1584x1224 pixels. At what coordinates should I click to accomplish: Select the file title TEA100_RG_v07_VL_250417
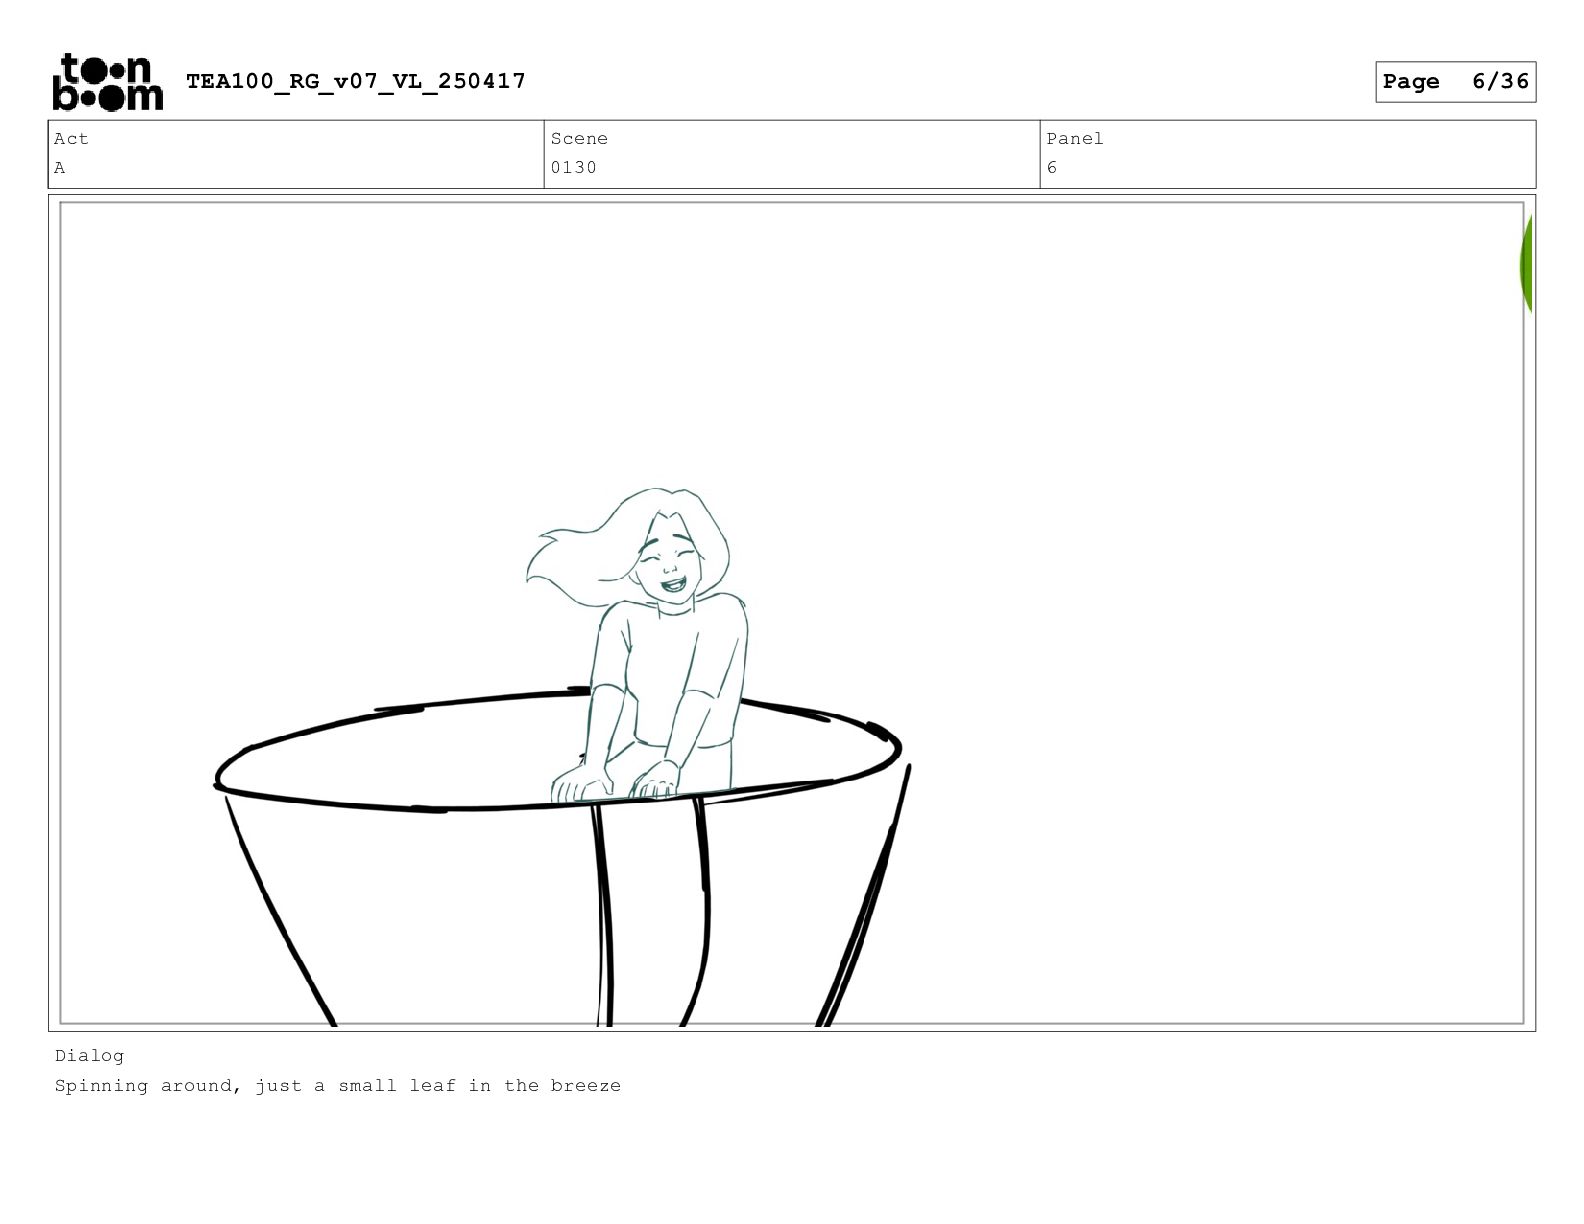click(x=356, y=81)
